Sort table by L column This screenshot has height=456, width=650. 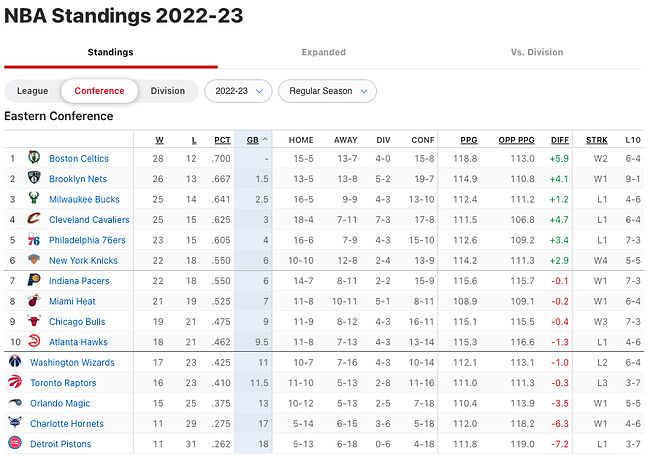[194, 140]
